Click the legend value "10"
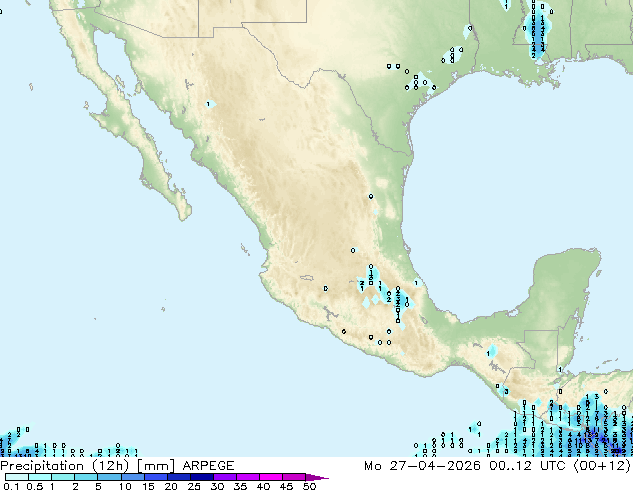Screen dimensions: 634x490 125,486
